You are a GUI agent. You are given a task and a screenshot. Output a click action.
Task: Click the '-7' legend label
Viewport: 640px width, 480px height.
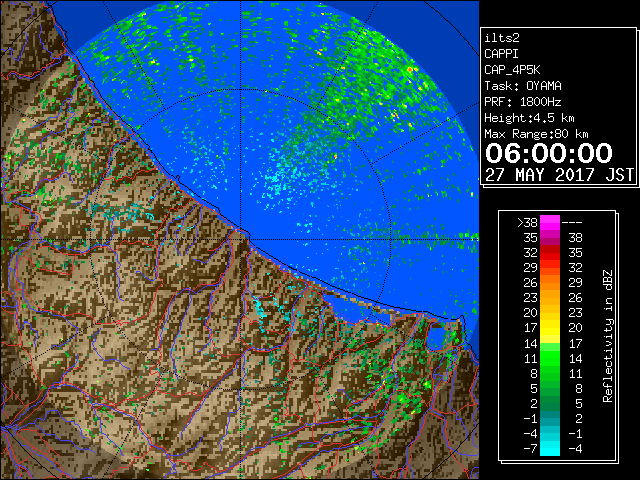point(530,448)
